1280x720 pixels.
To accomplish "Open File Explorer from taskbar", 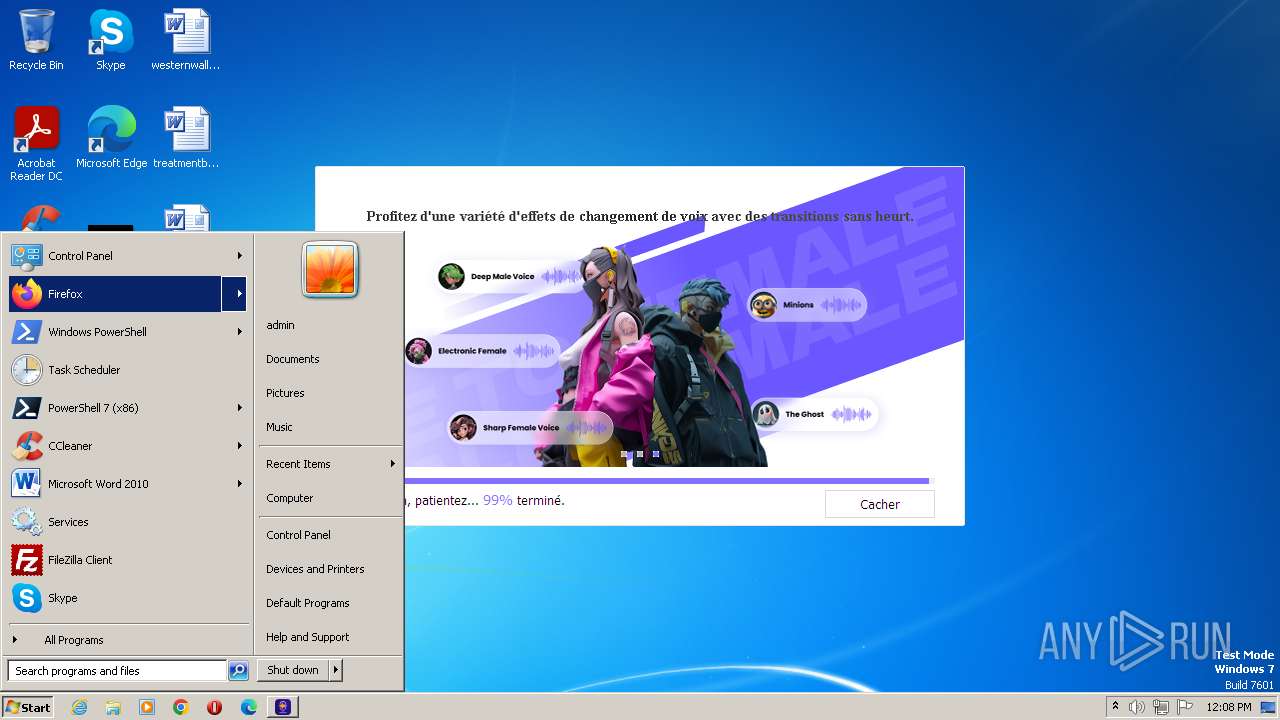I will point(113,707).
